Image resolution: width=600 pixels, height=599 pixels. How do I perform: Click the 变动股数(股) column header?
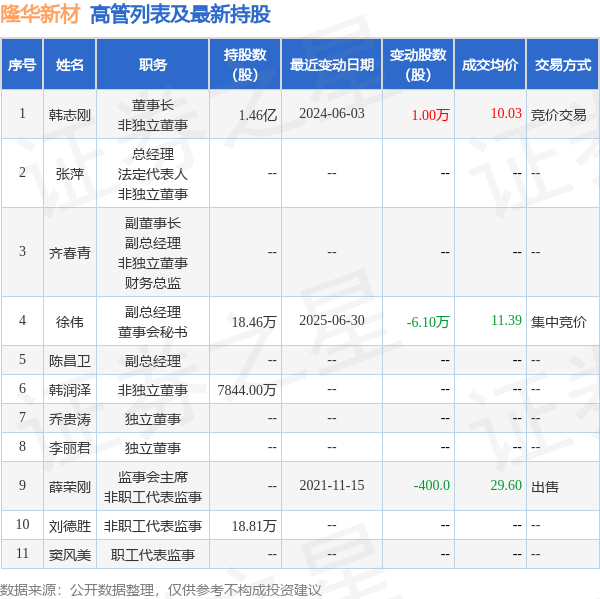coord(418,64)
